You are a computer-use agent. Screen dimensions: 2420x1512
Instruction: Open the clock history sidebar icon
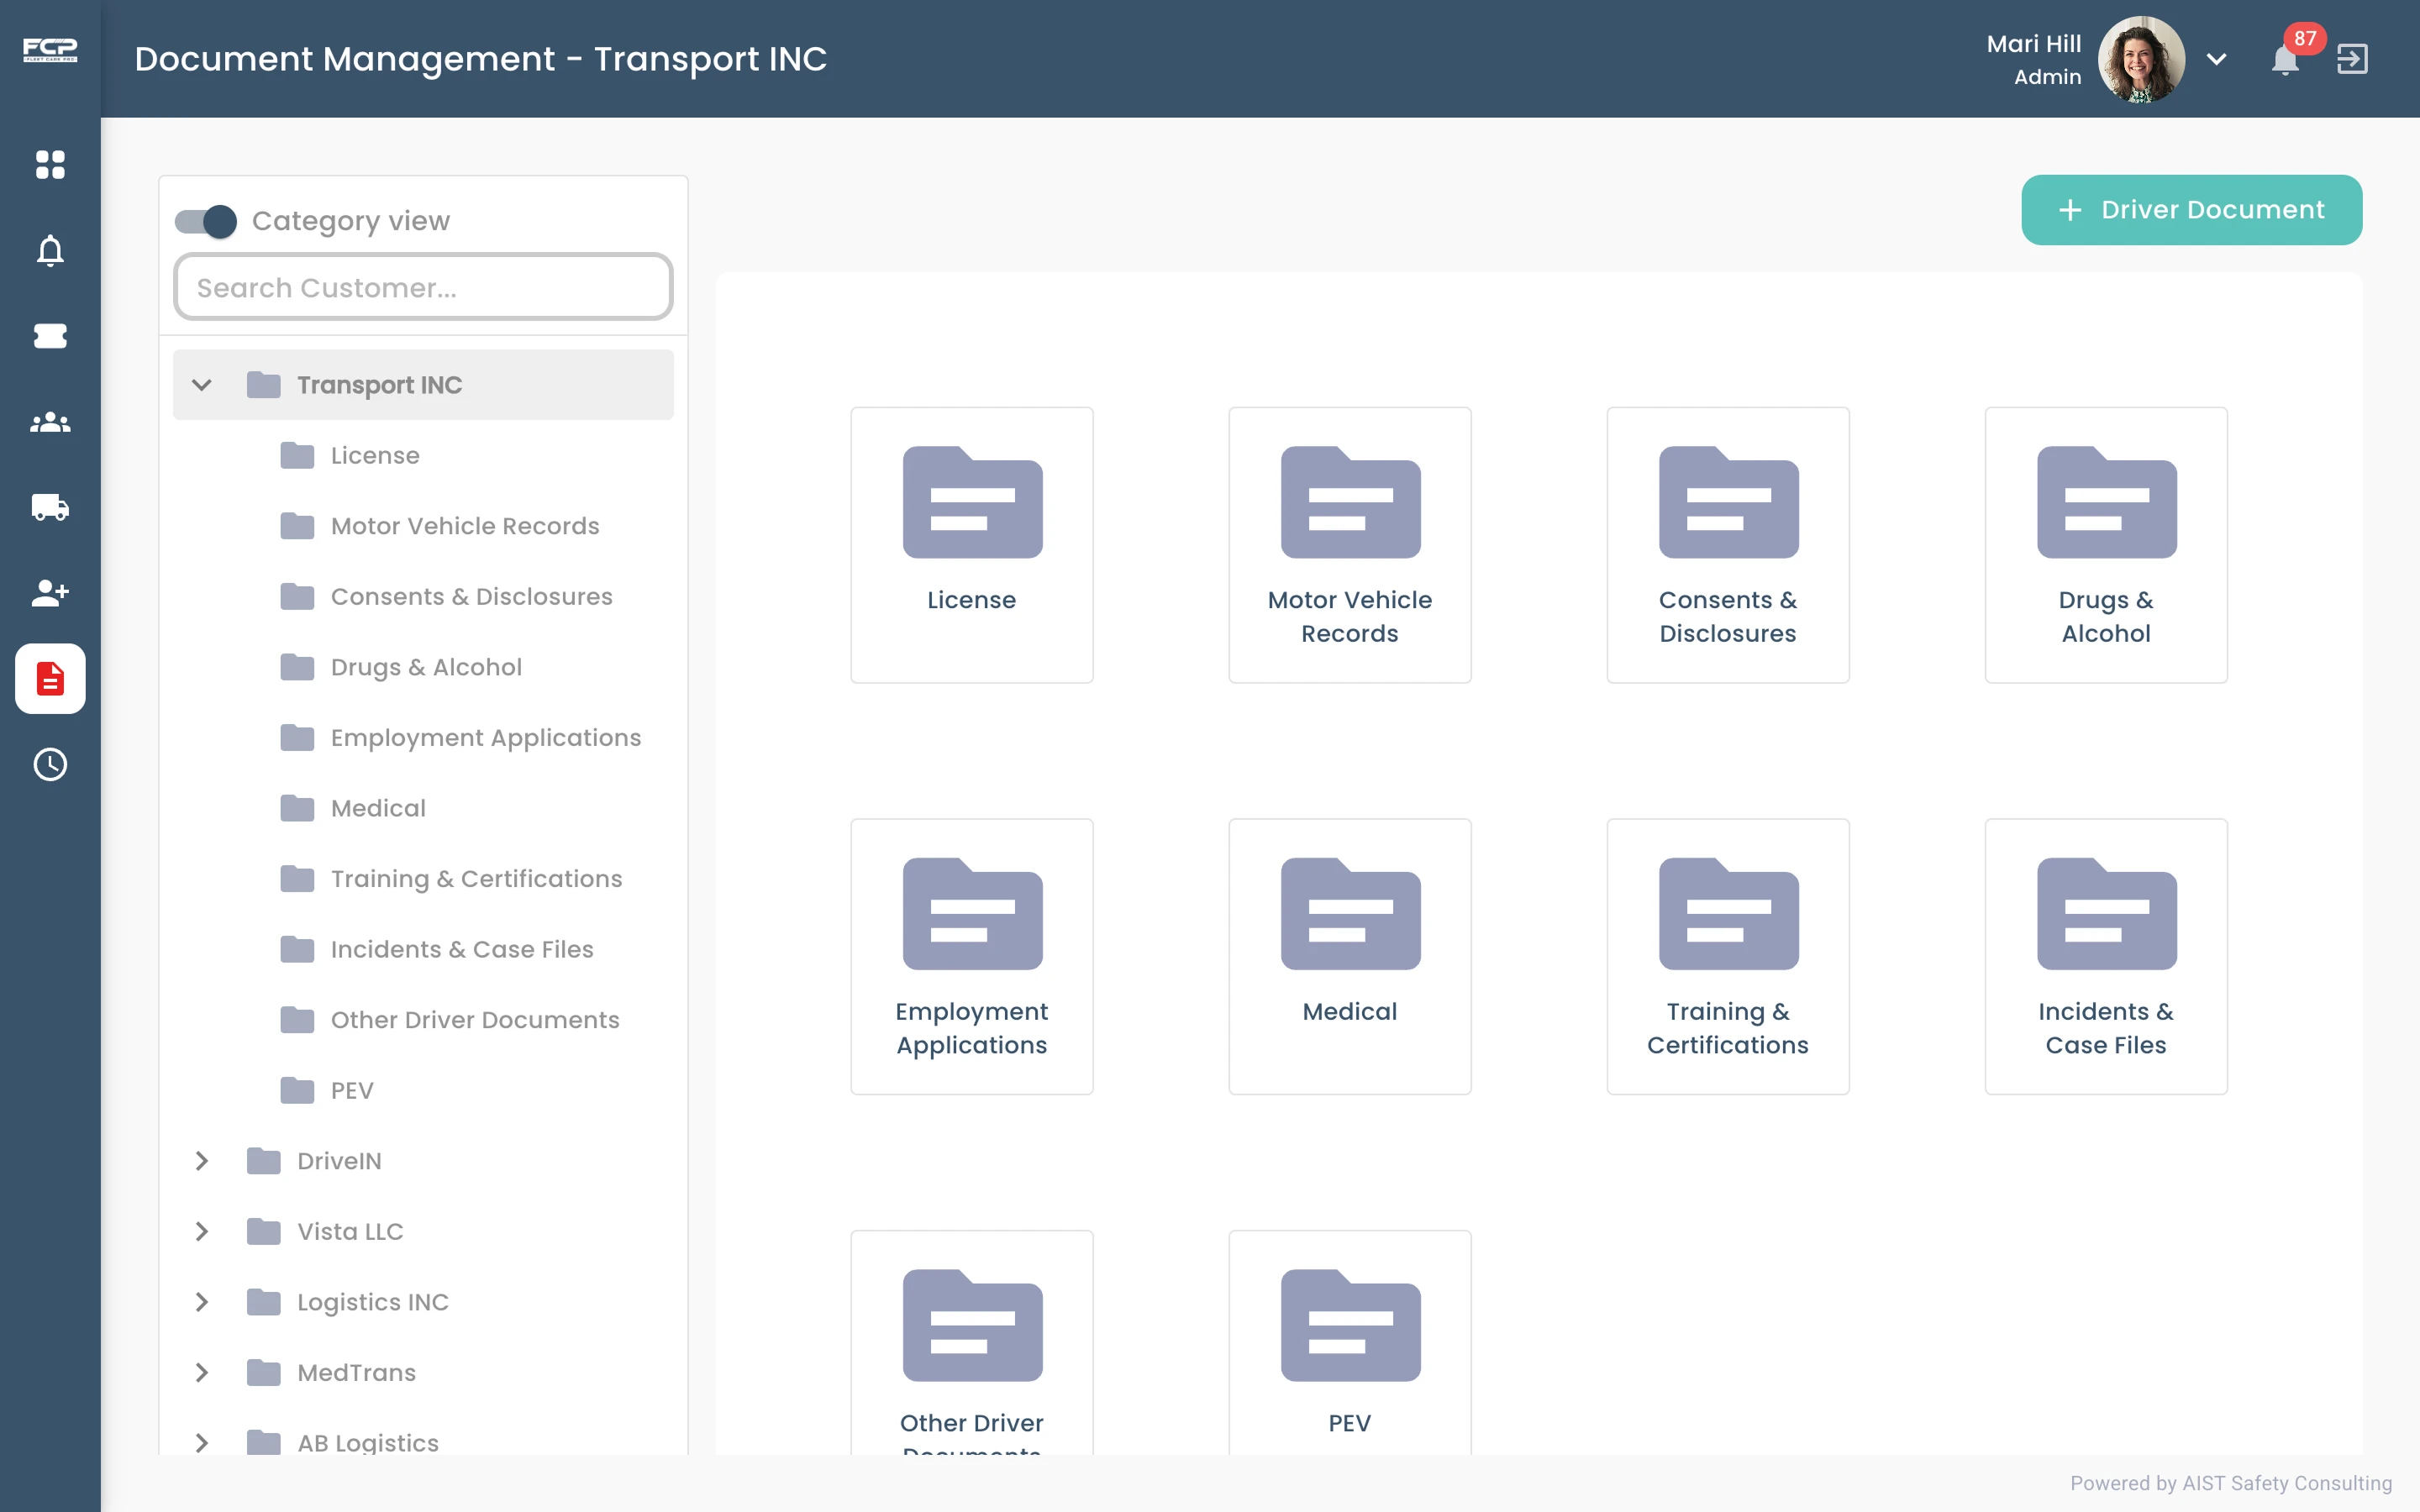tap(50, 765)
